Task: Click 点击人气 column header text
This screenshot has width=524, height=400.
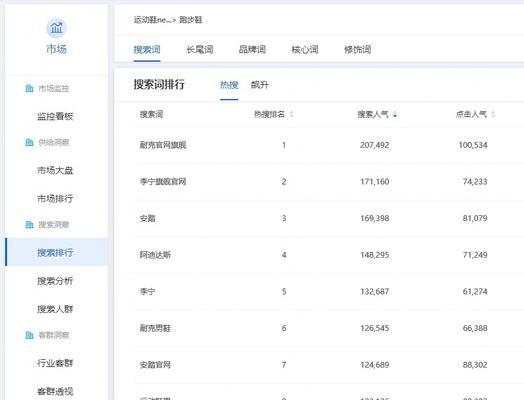Action: (471, 114)
